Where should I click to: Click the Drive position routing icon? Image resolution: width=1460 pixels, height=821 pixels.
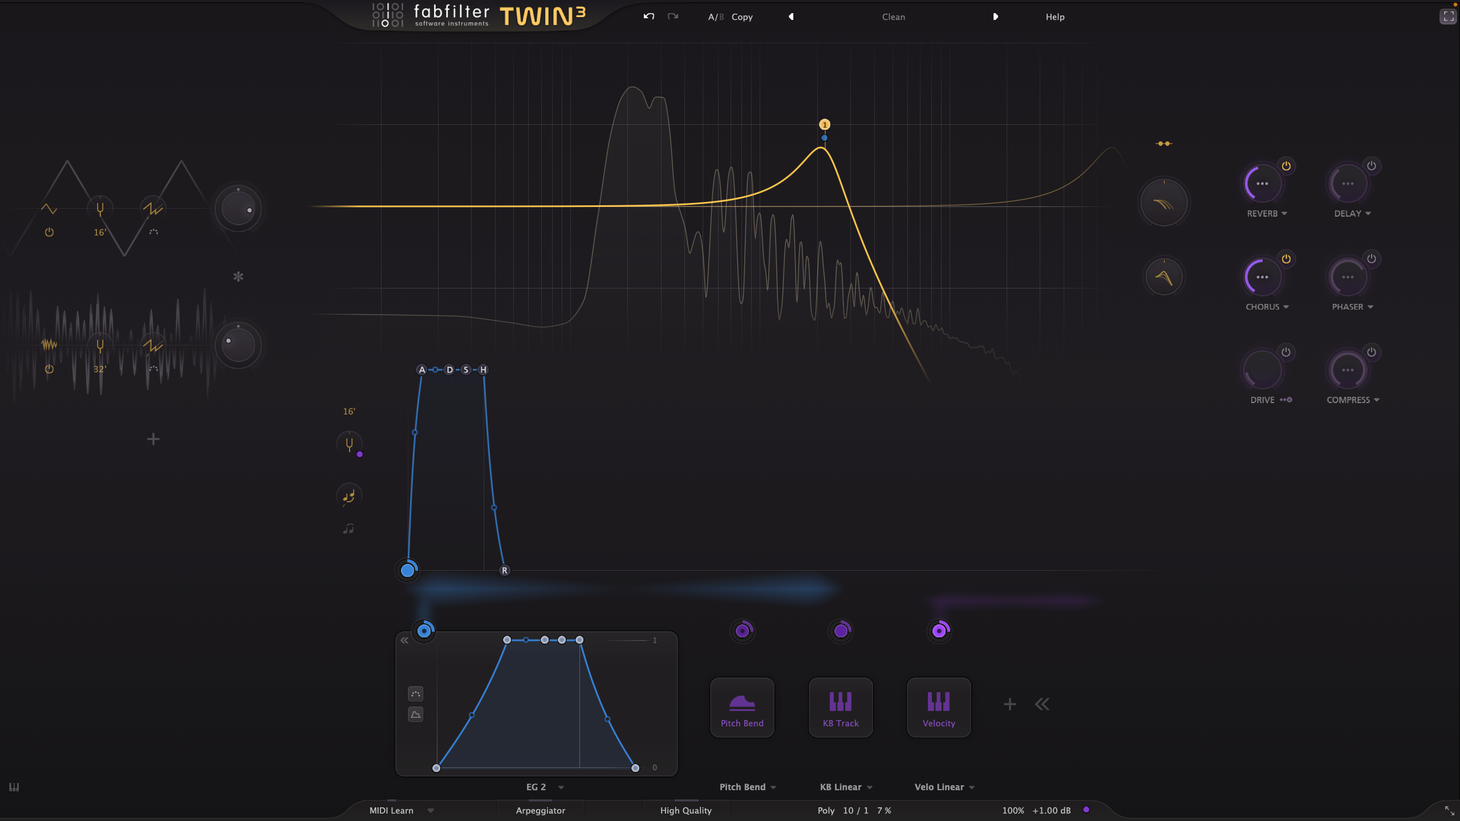pyautogui.click(x=1286, y=400)
